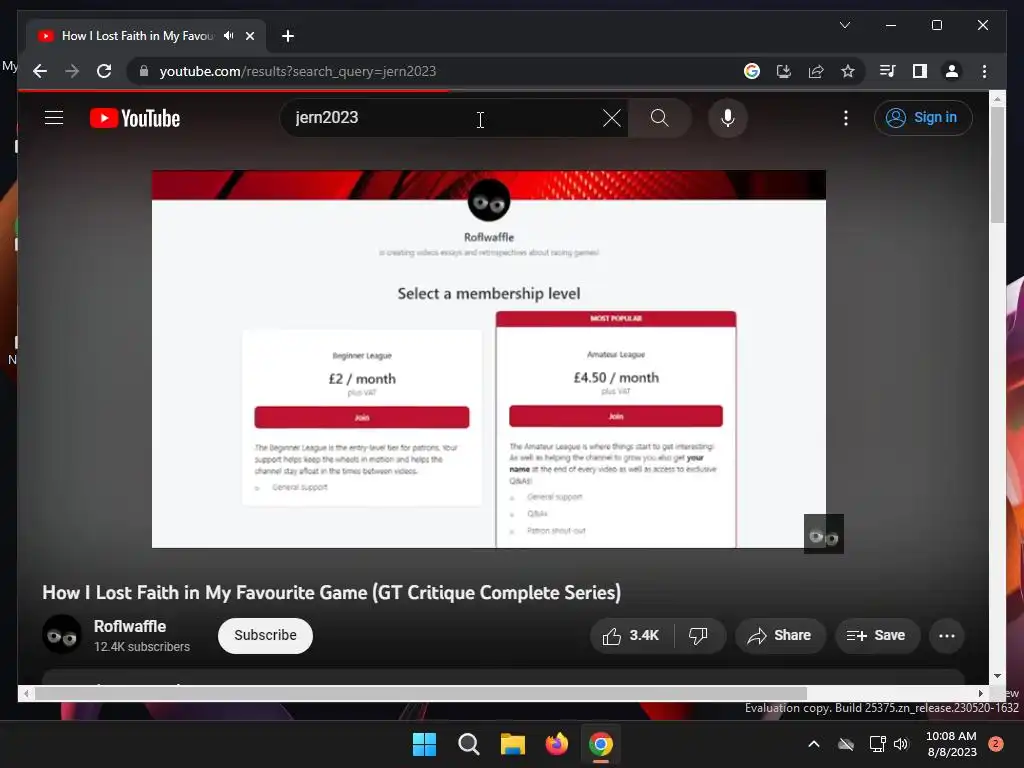Sign in to YouTube

(x=923, y=118)
